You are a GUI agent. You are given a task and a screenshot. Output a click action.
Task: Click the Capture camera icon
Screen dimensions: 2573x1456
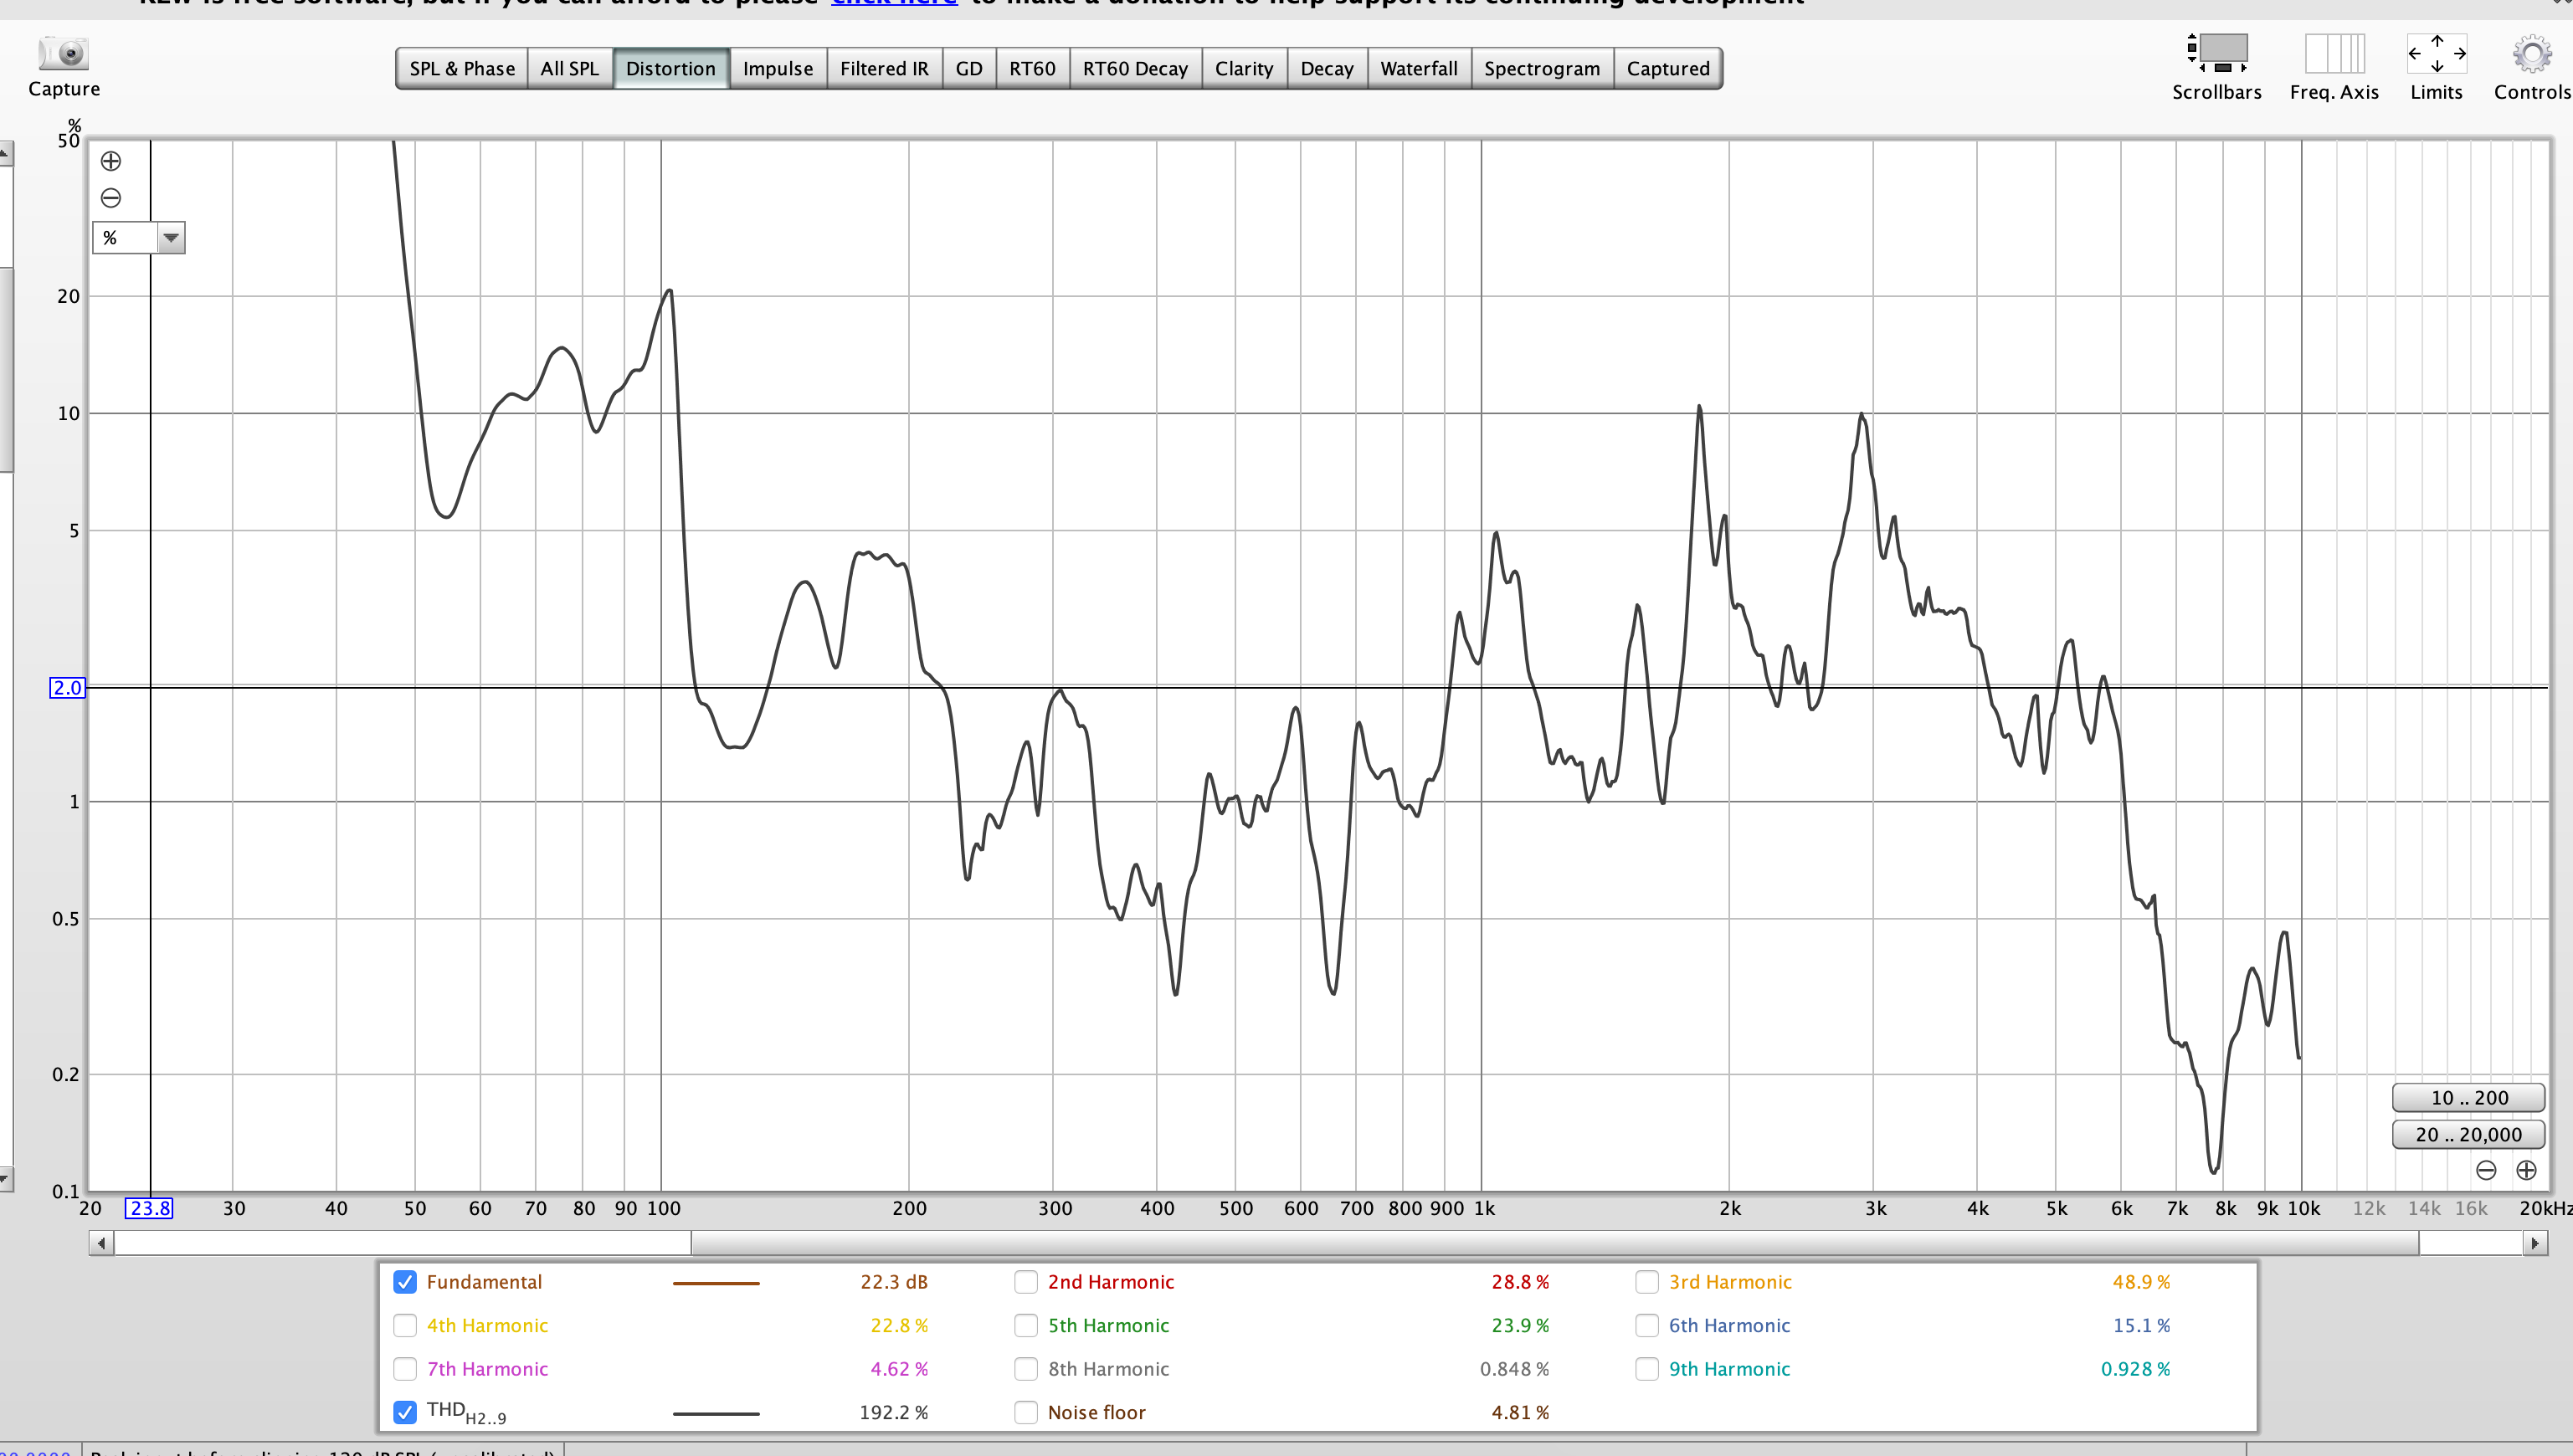tap(64, 54)
